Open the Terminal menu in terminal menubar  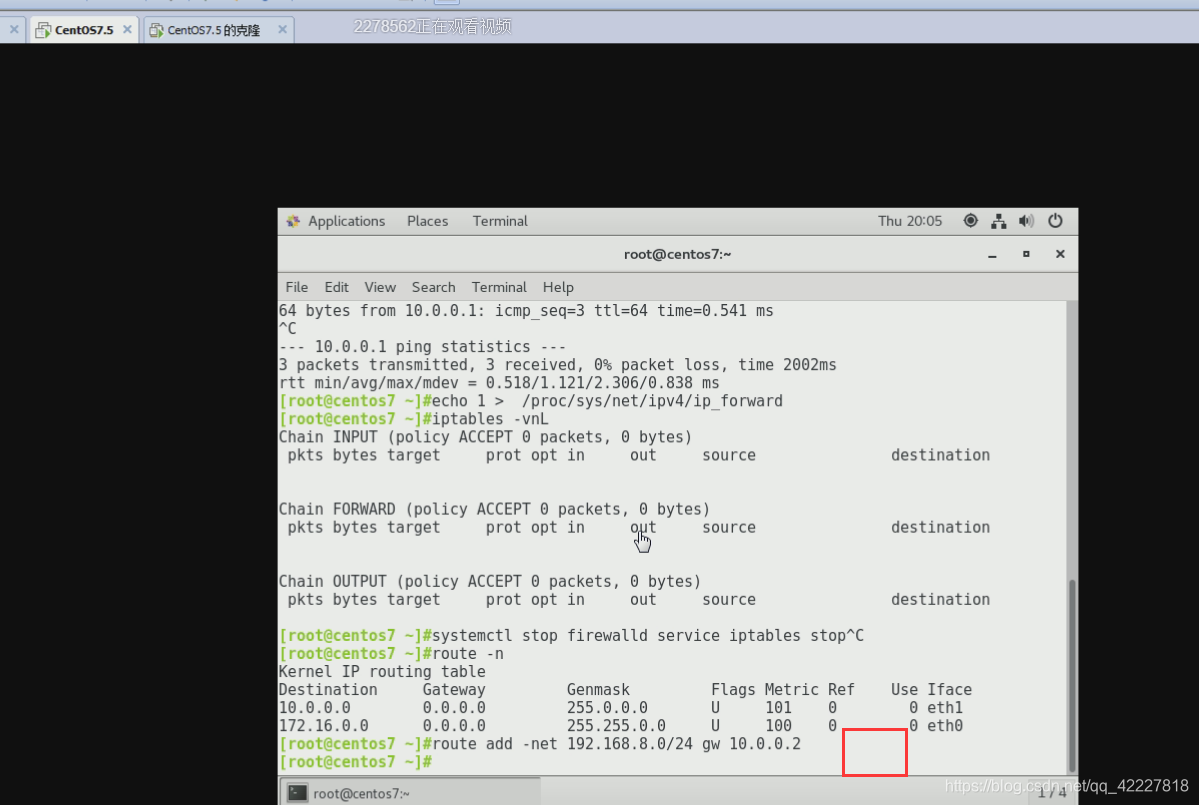point(499,287)
